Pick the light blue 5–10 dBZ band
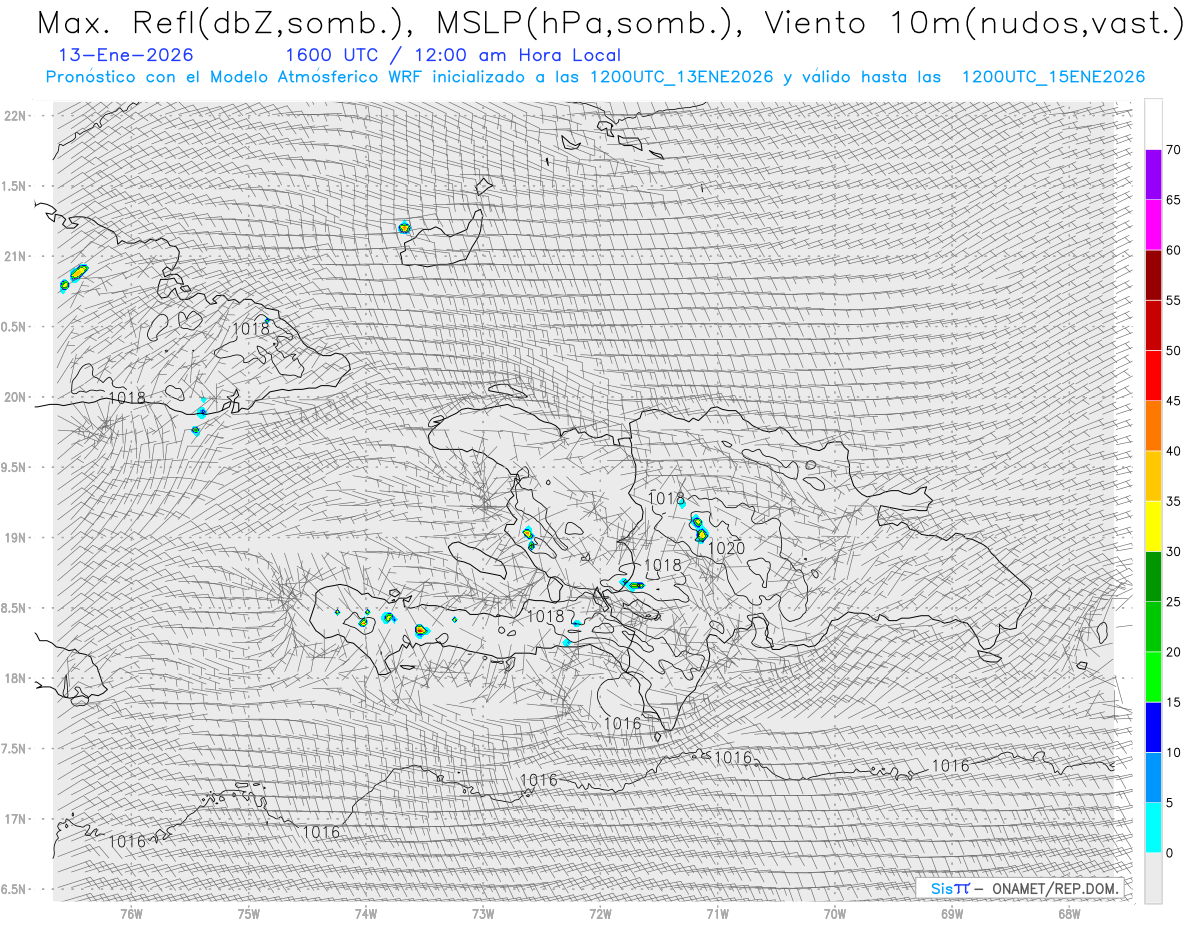The image size is (1200, 927). pos(1153,777)
